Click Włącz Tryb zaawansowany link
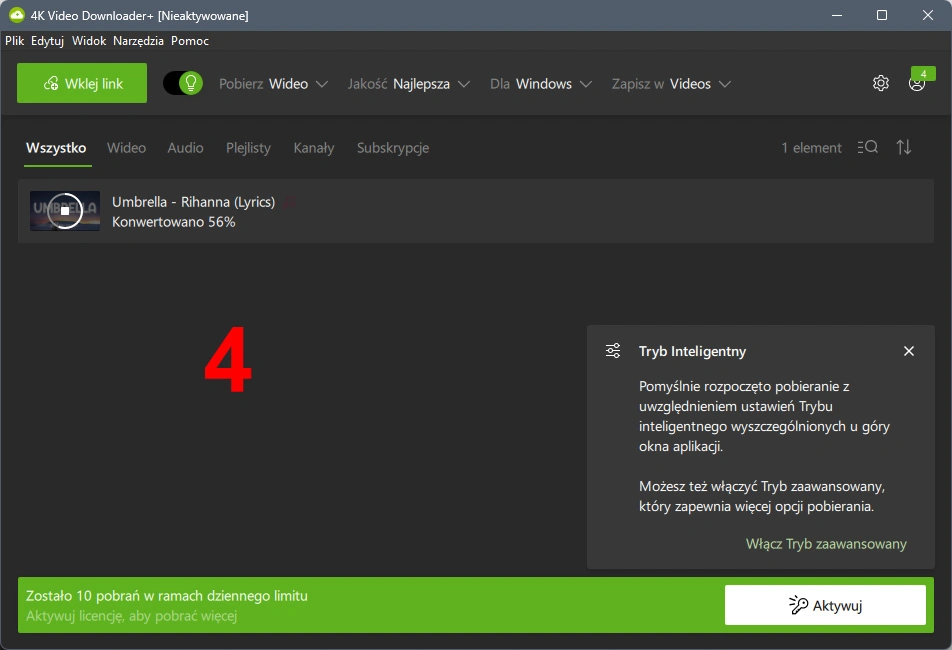Screen dimensions: 952x650 click(x=826, y=544)
